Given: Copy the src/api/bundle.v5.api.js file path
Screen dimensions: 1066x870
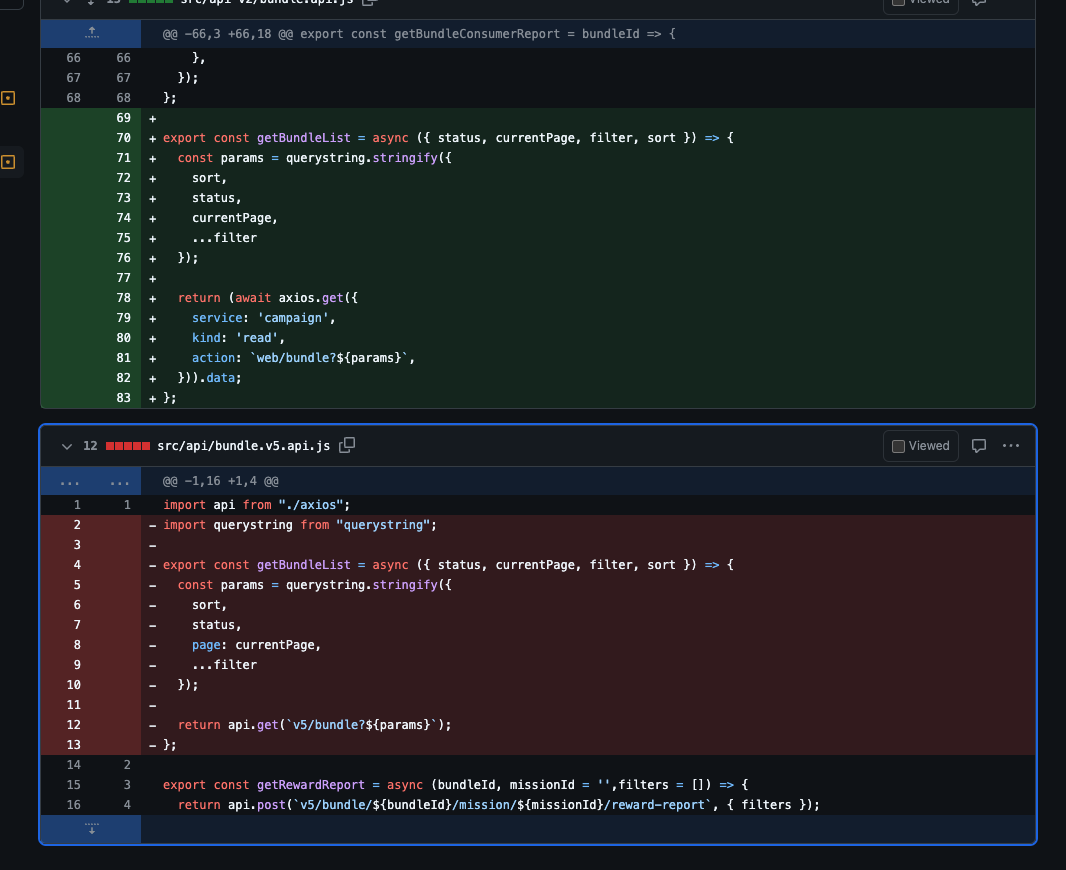Looking at the screenshot, I should tap(348, 445).
